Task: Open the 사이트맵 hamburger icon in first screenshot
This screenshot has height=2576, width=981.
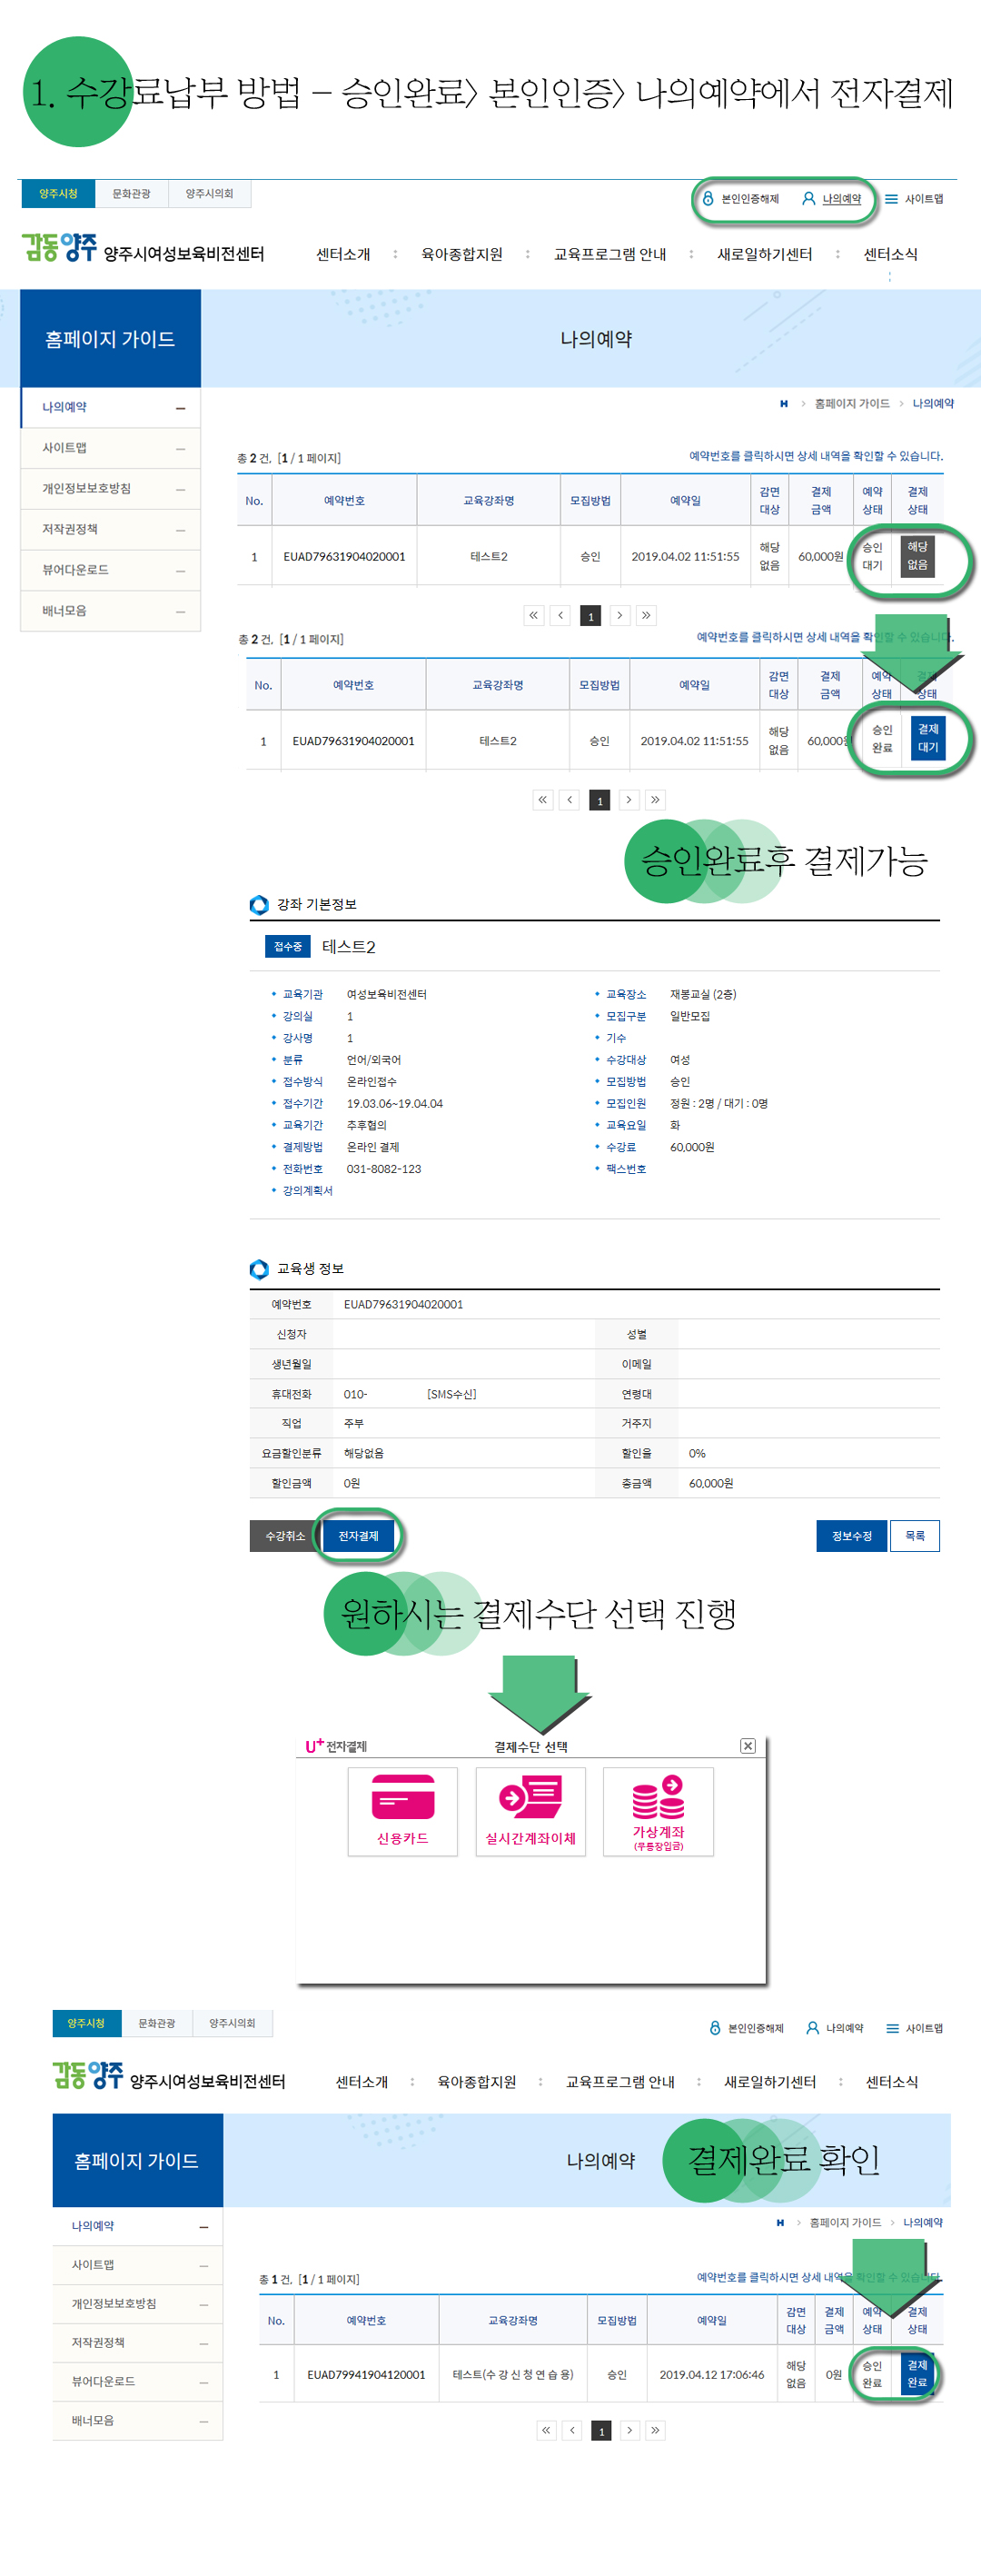Action: click(891, 199)
